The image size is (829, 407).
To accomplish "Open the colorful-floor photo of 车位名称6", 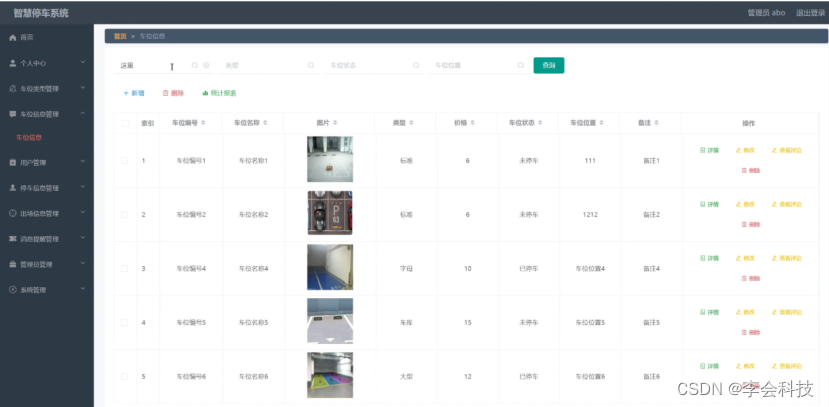I will click(x=330, y=375).
